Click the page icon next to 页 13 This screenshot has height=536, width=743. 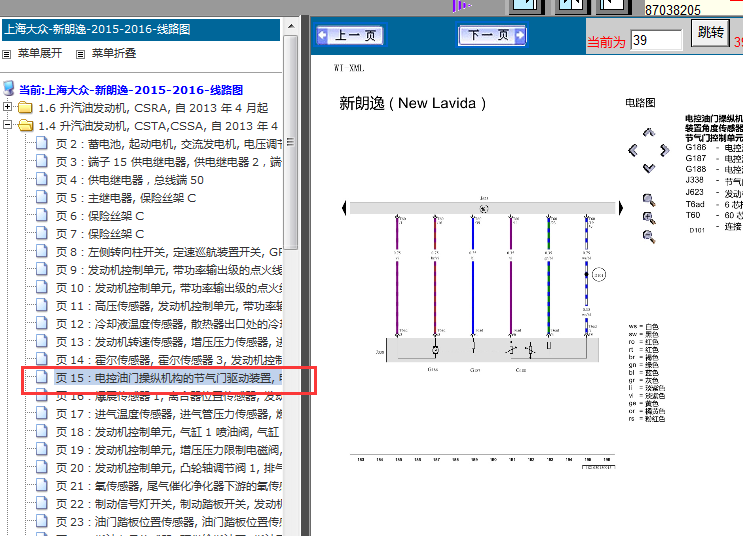click(x=42, y=341)
